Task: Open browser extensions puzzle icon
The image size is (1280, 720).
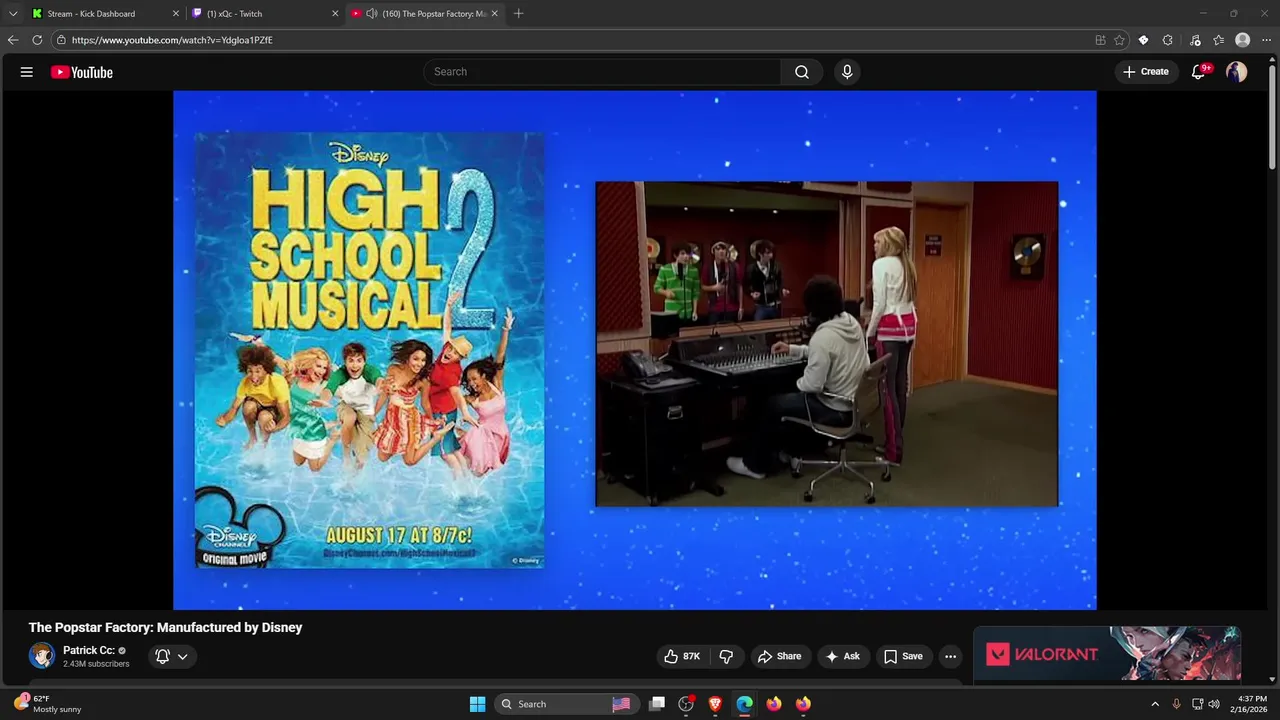Action: [1168, 40]
